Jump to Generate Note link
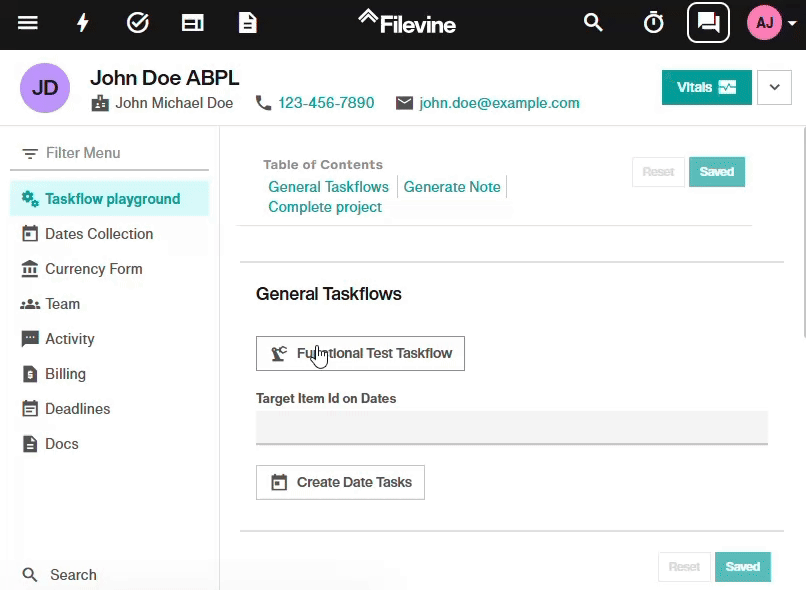 (x=452, y=187)
